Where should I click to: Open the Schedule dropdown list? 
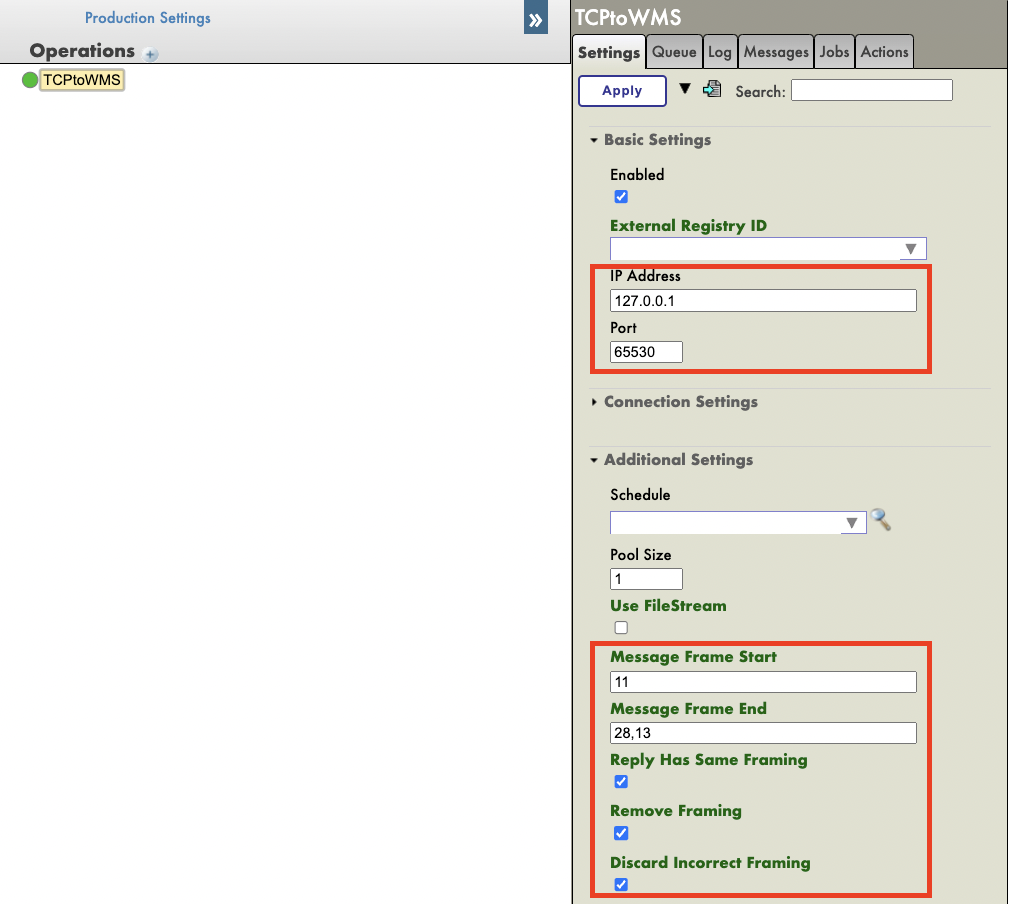pyautogui.click(x=851, y=523)
